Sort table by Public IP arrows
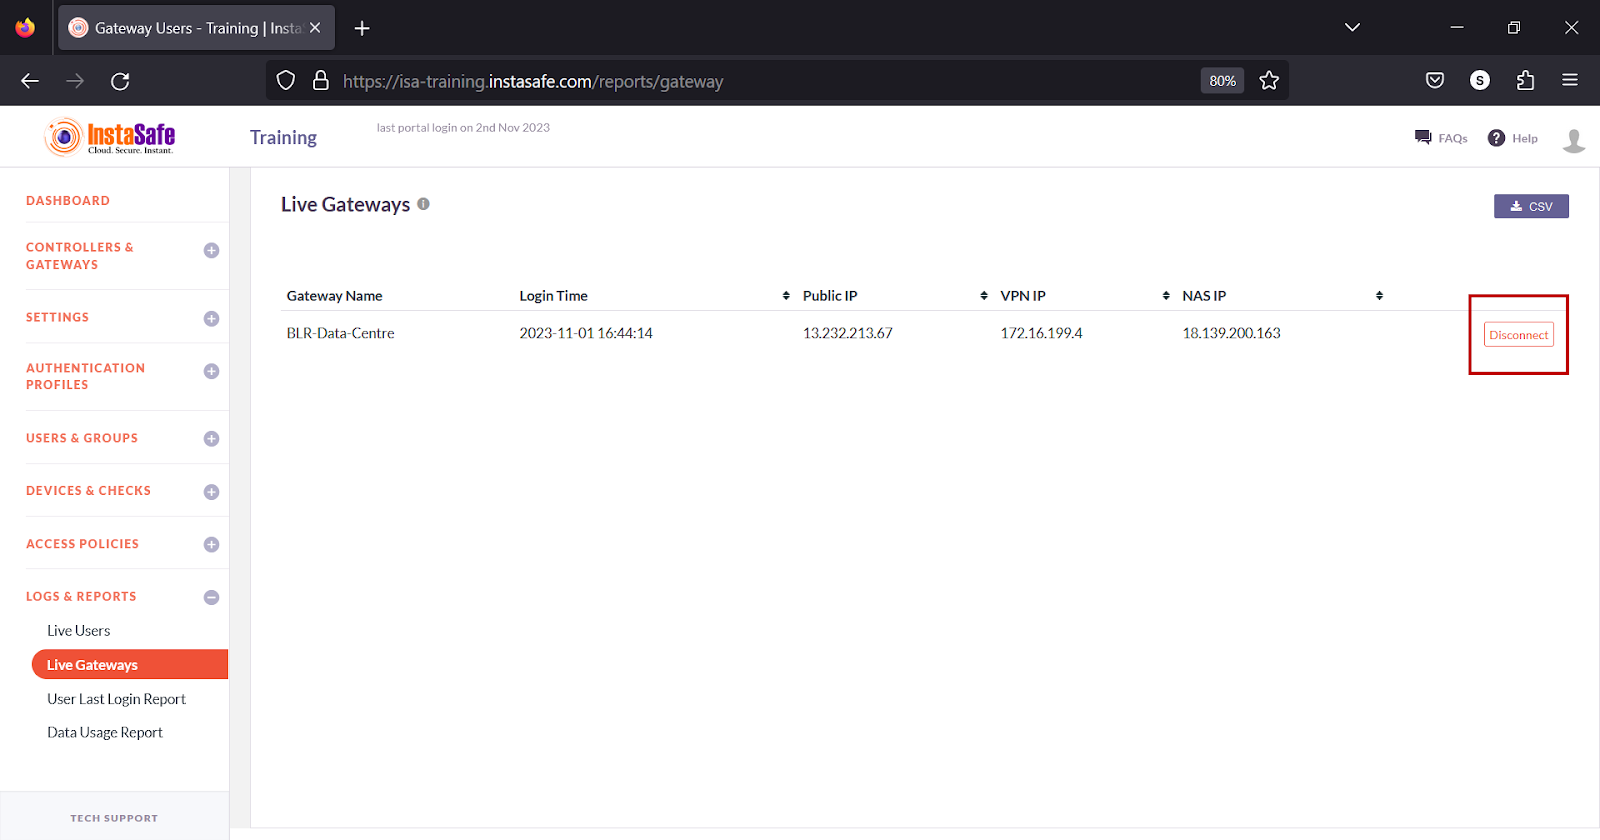The height and width of the screenshot is (840, 1600). 984,296
